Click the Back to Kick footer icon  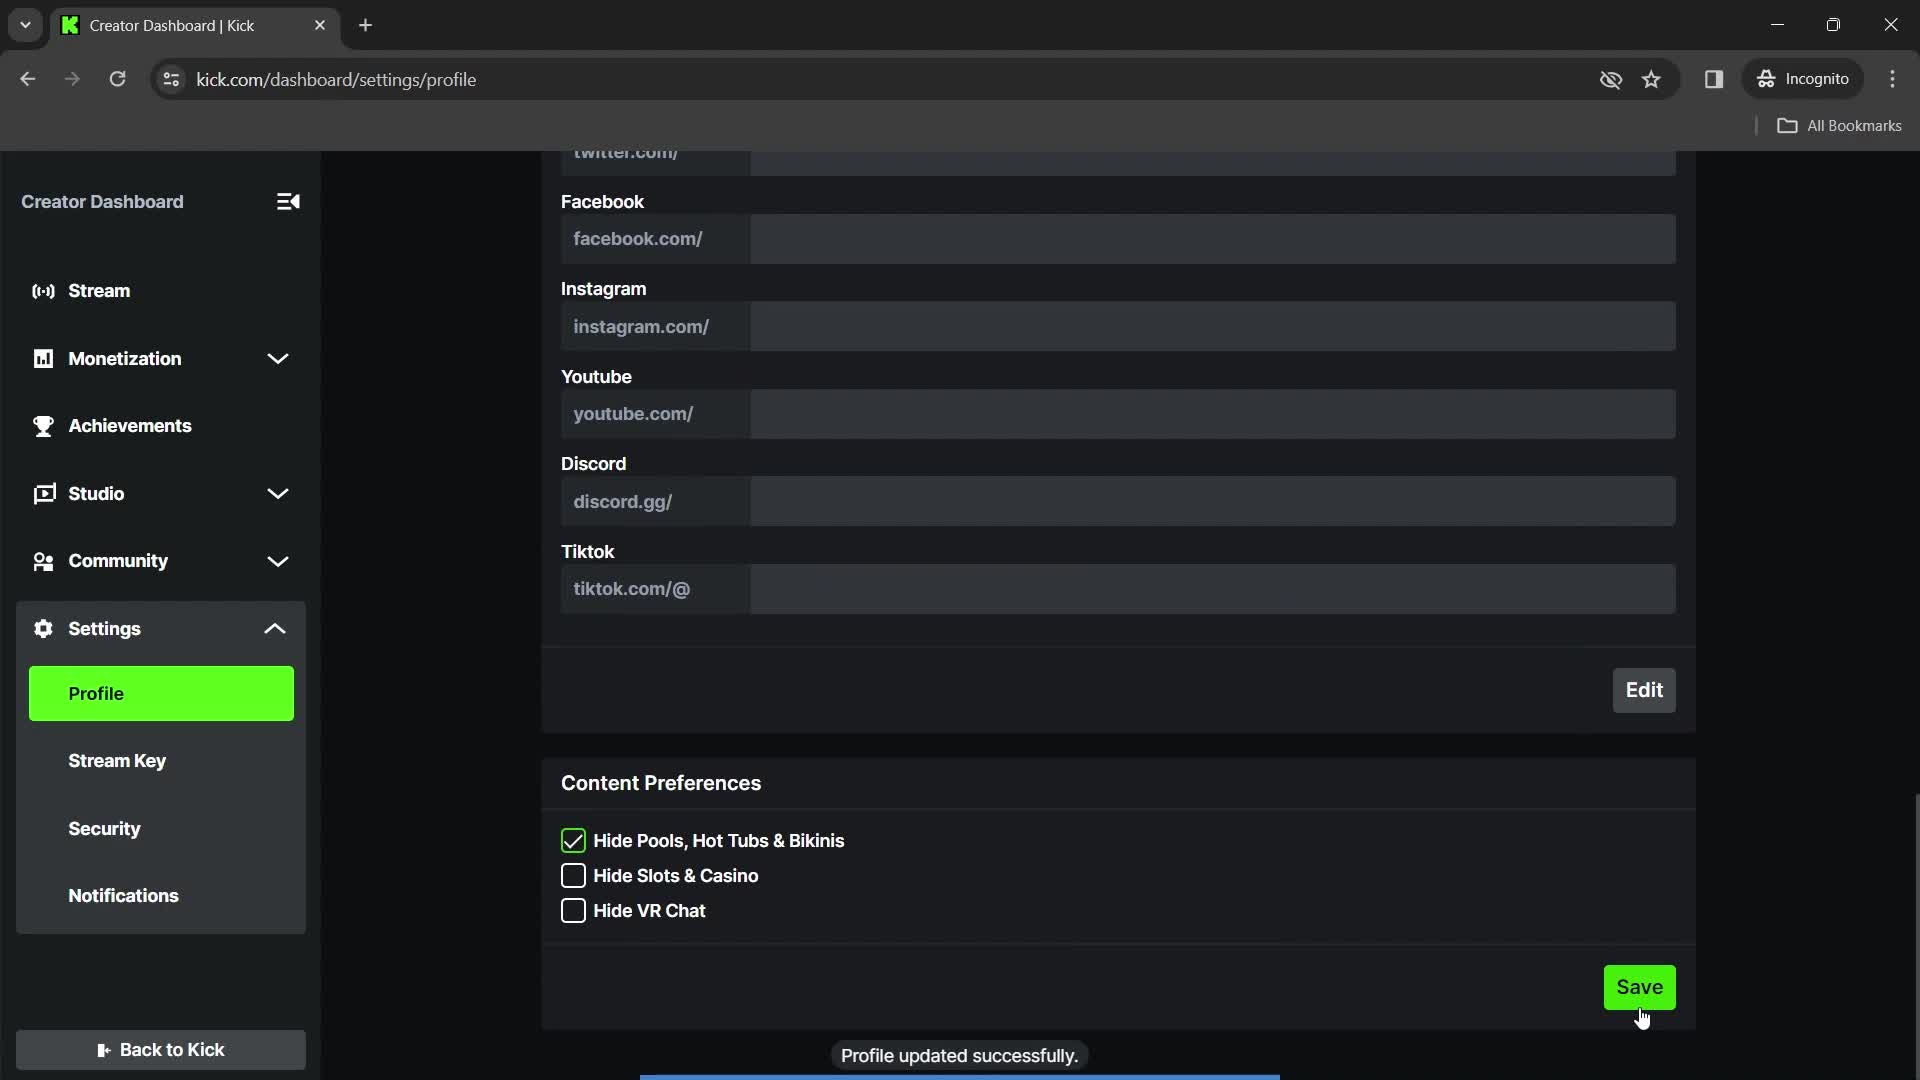tap(103, 1050)
